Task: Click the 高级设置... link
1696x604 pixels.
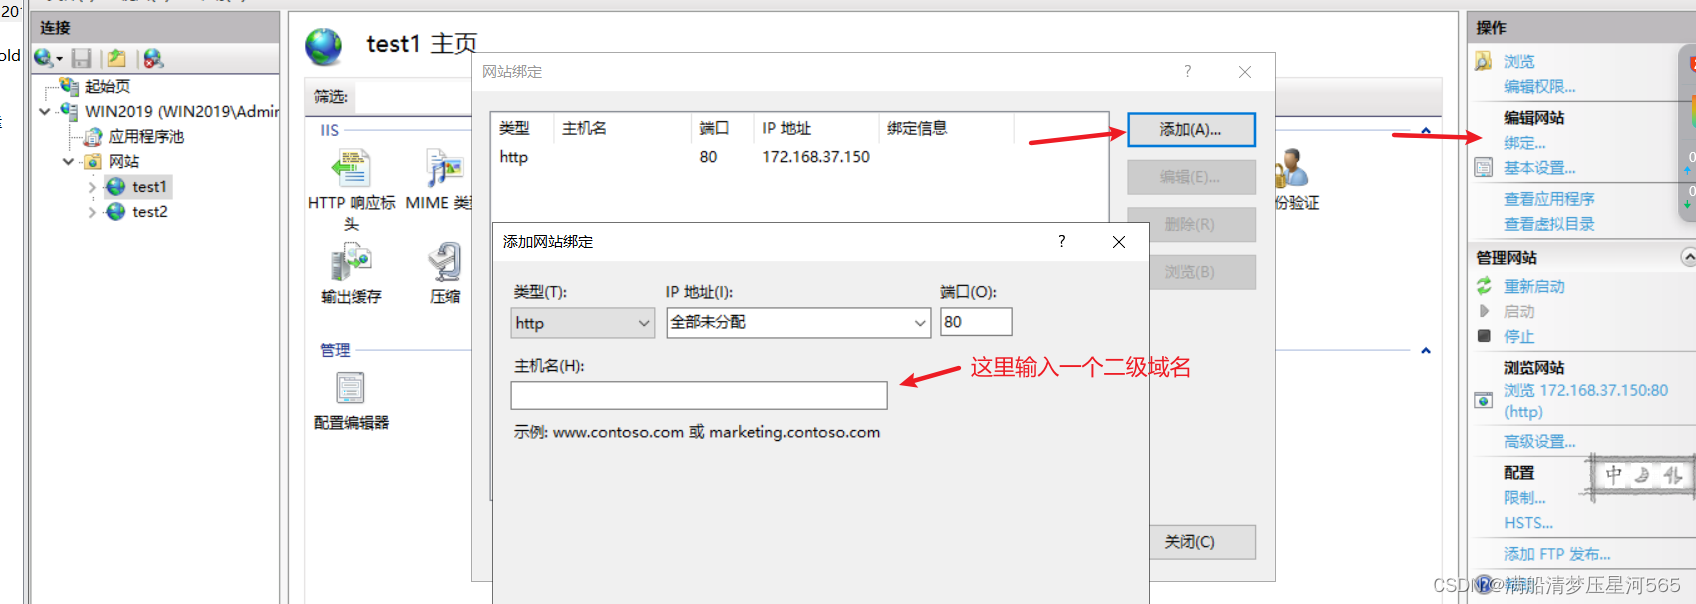Action: coord(1540,442)
